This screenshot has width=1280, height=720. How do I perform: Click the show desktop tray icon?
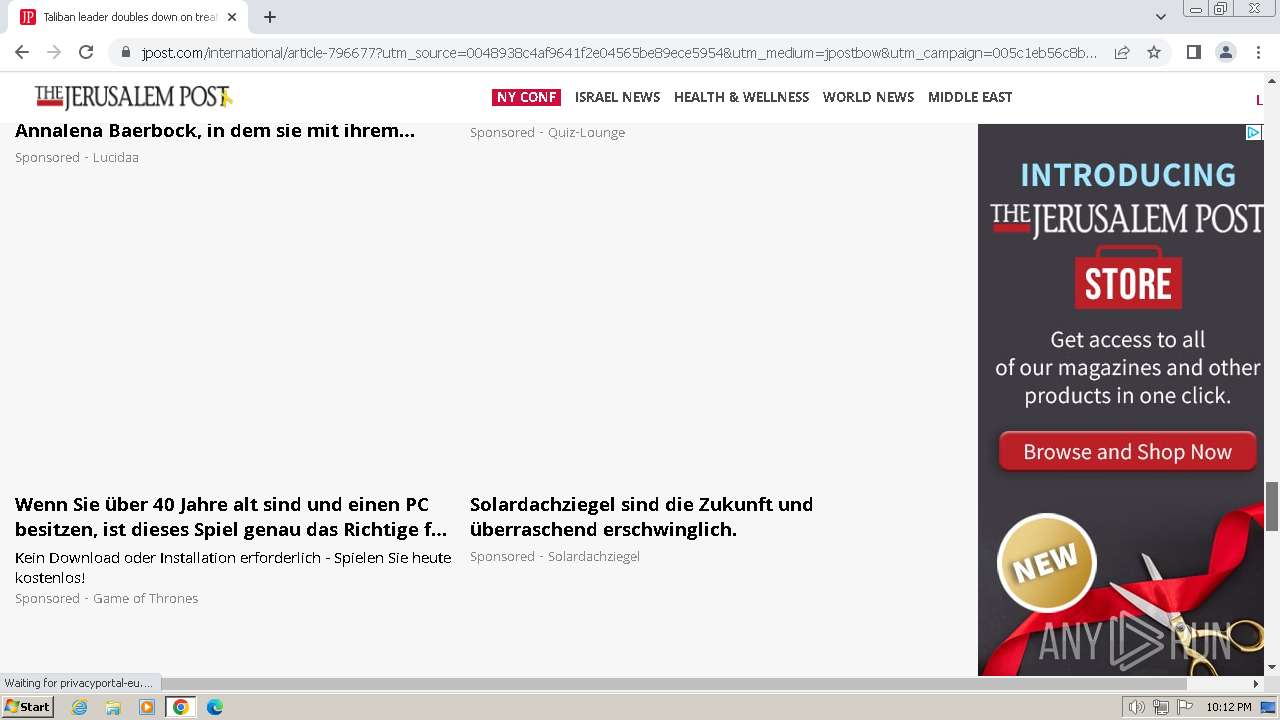tap(1269, 707)
